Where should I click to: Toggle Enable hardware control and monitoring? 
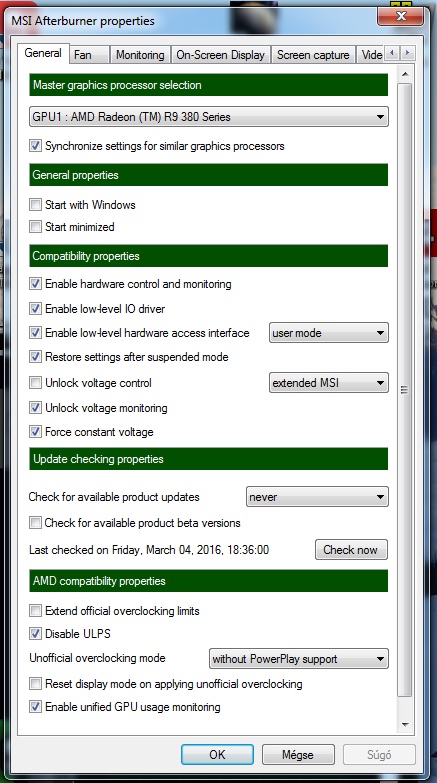(x=35, y=284)
